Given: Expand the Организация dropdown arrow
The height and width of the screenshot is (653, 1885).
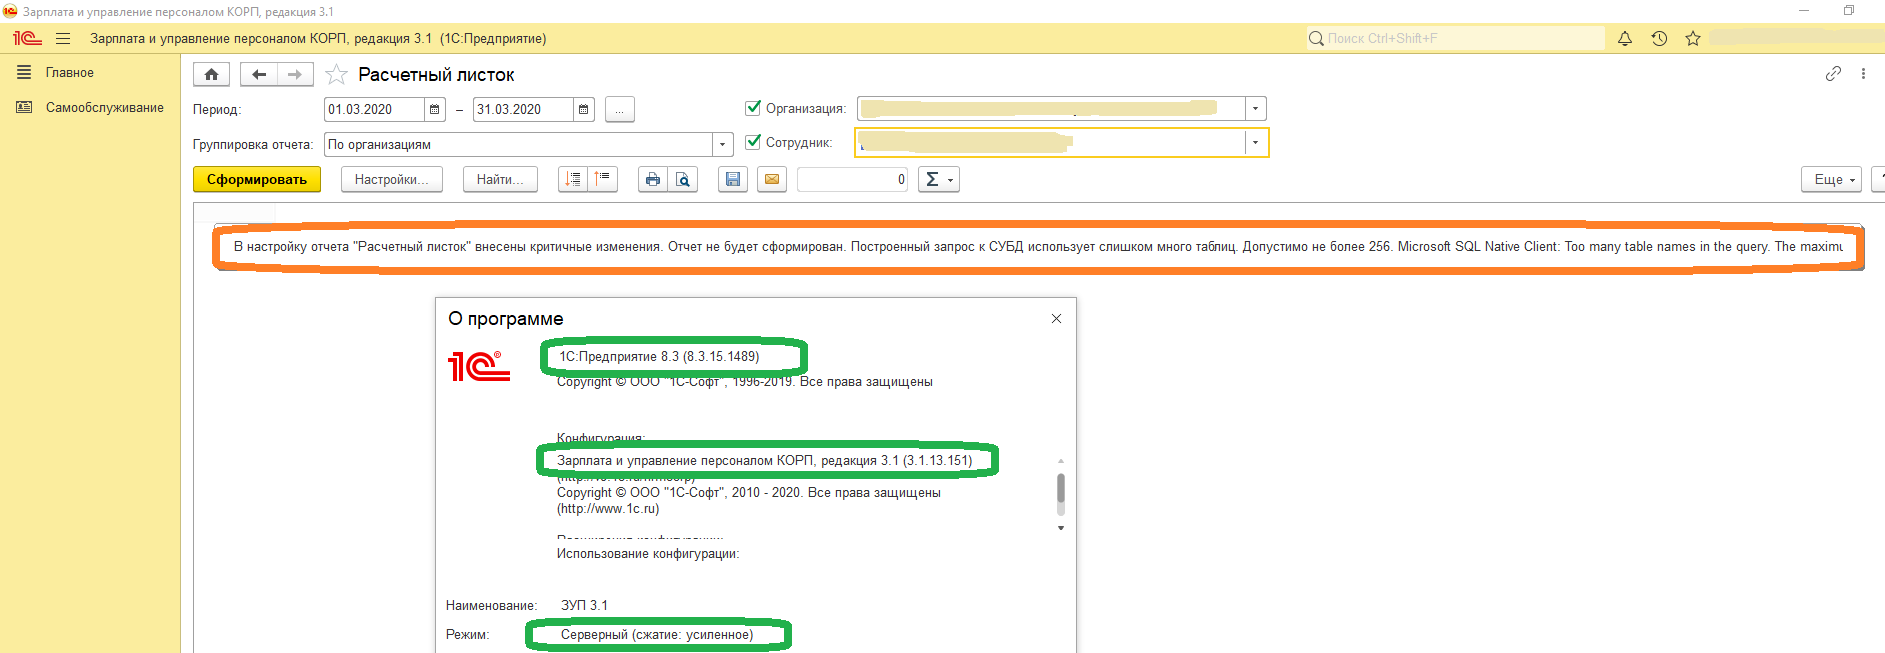Looking at the screenshot, I should pyautogui.click(x=1256, y=108).
